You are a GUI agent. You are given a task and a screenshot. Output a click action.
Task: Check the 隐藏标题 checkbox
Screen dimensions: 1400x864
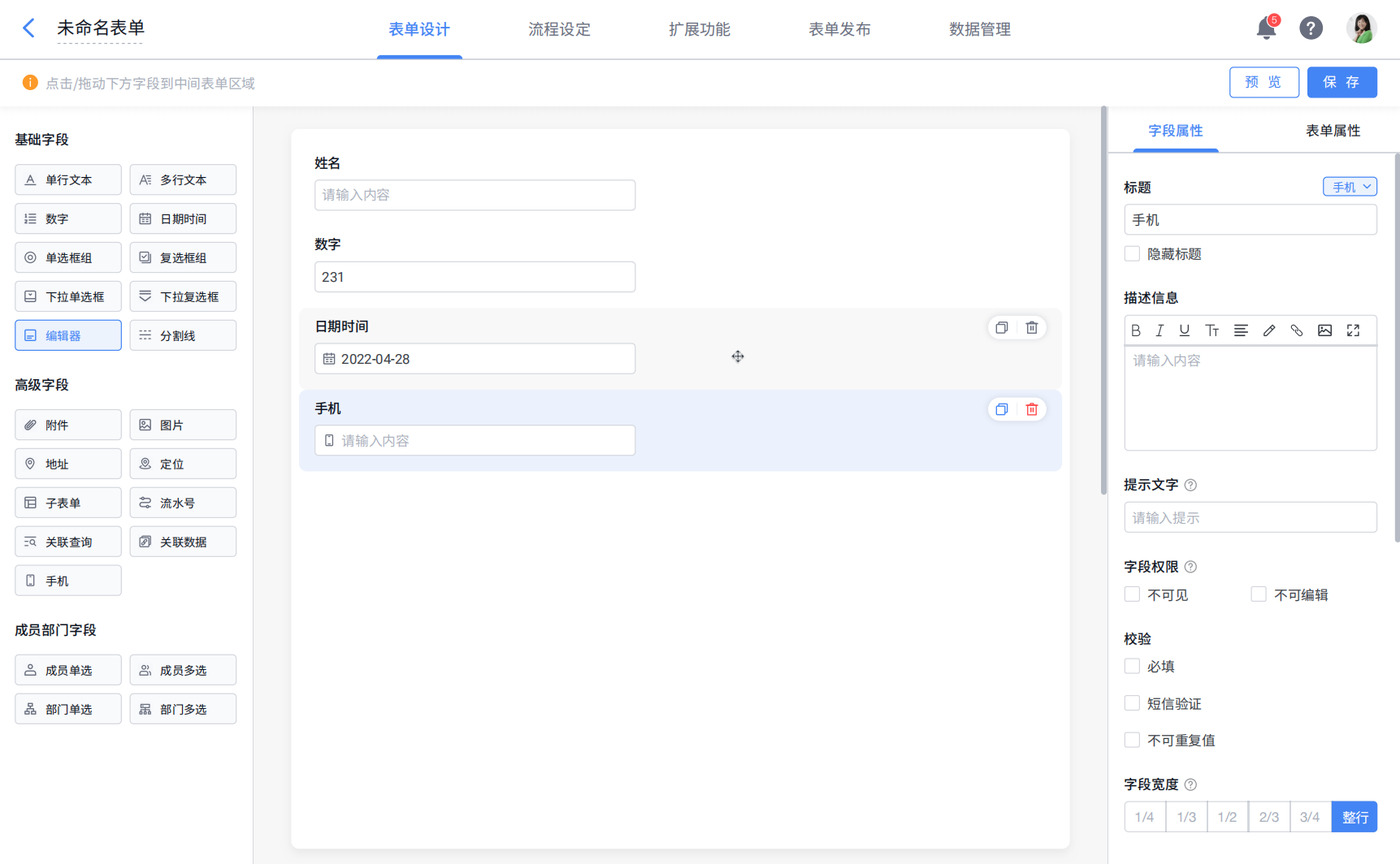click(x=1133, y=254)
